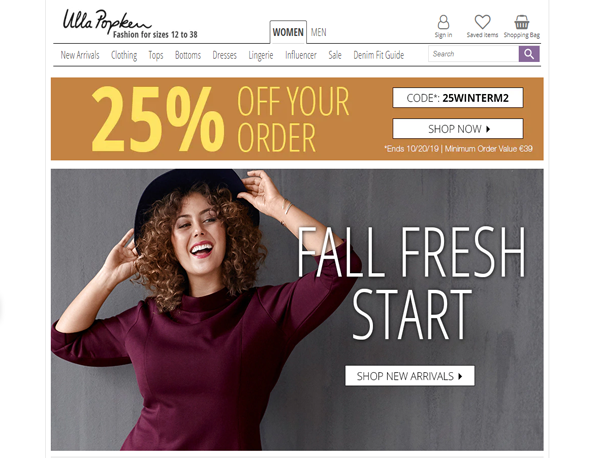Switch to the WOMEN tab
This screenshot has width=600, height=458.
(288, 32)
